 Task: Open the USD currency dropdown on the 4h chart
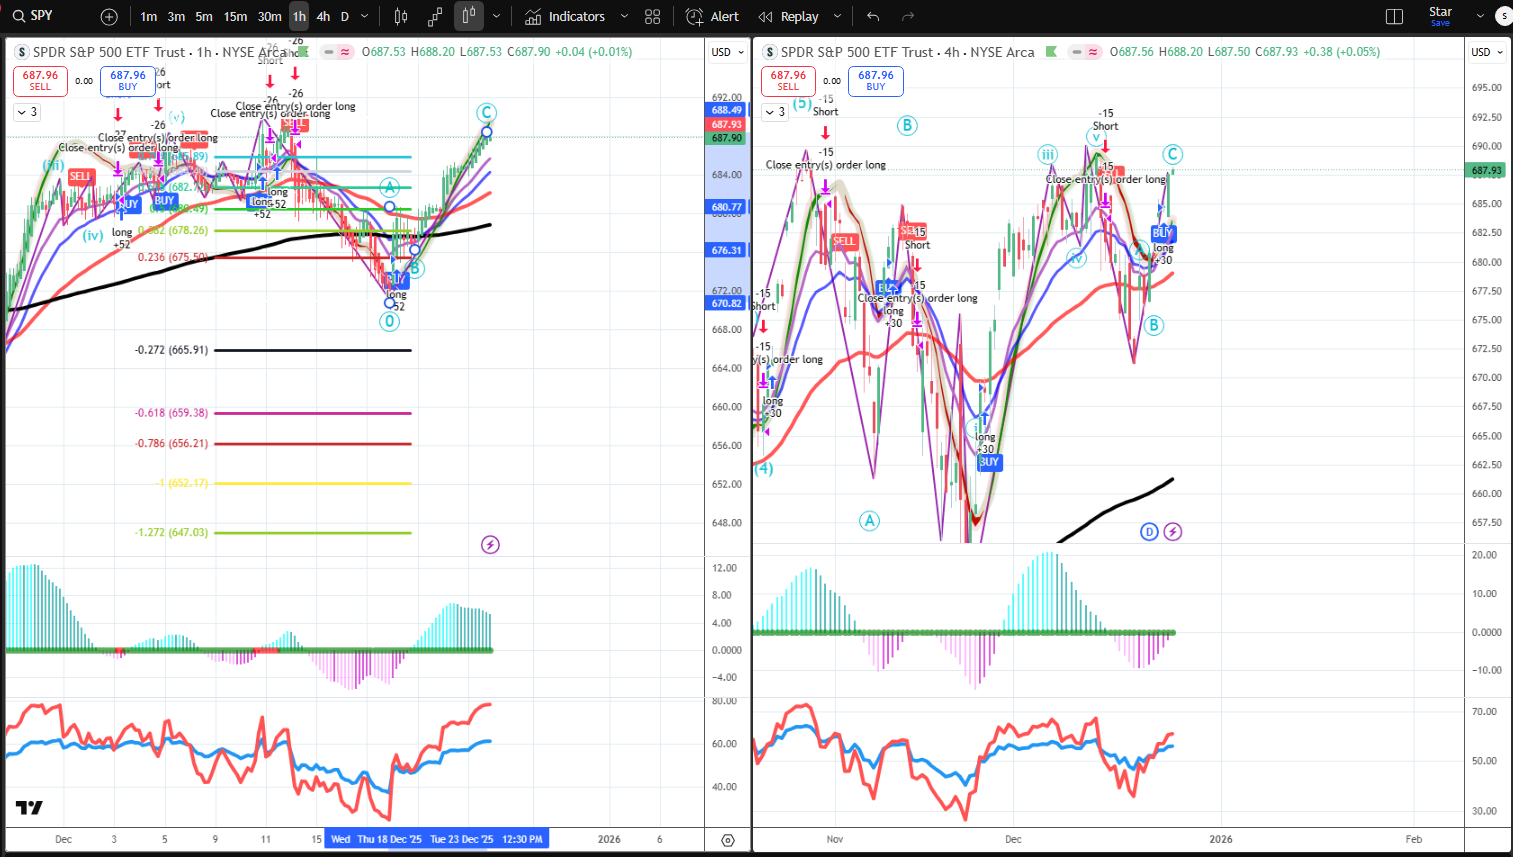(1487, 52)
